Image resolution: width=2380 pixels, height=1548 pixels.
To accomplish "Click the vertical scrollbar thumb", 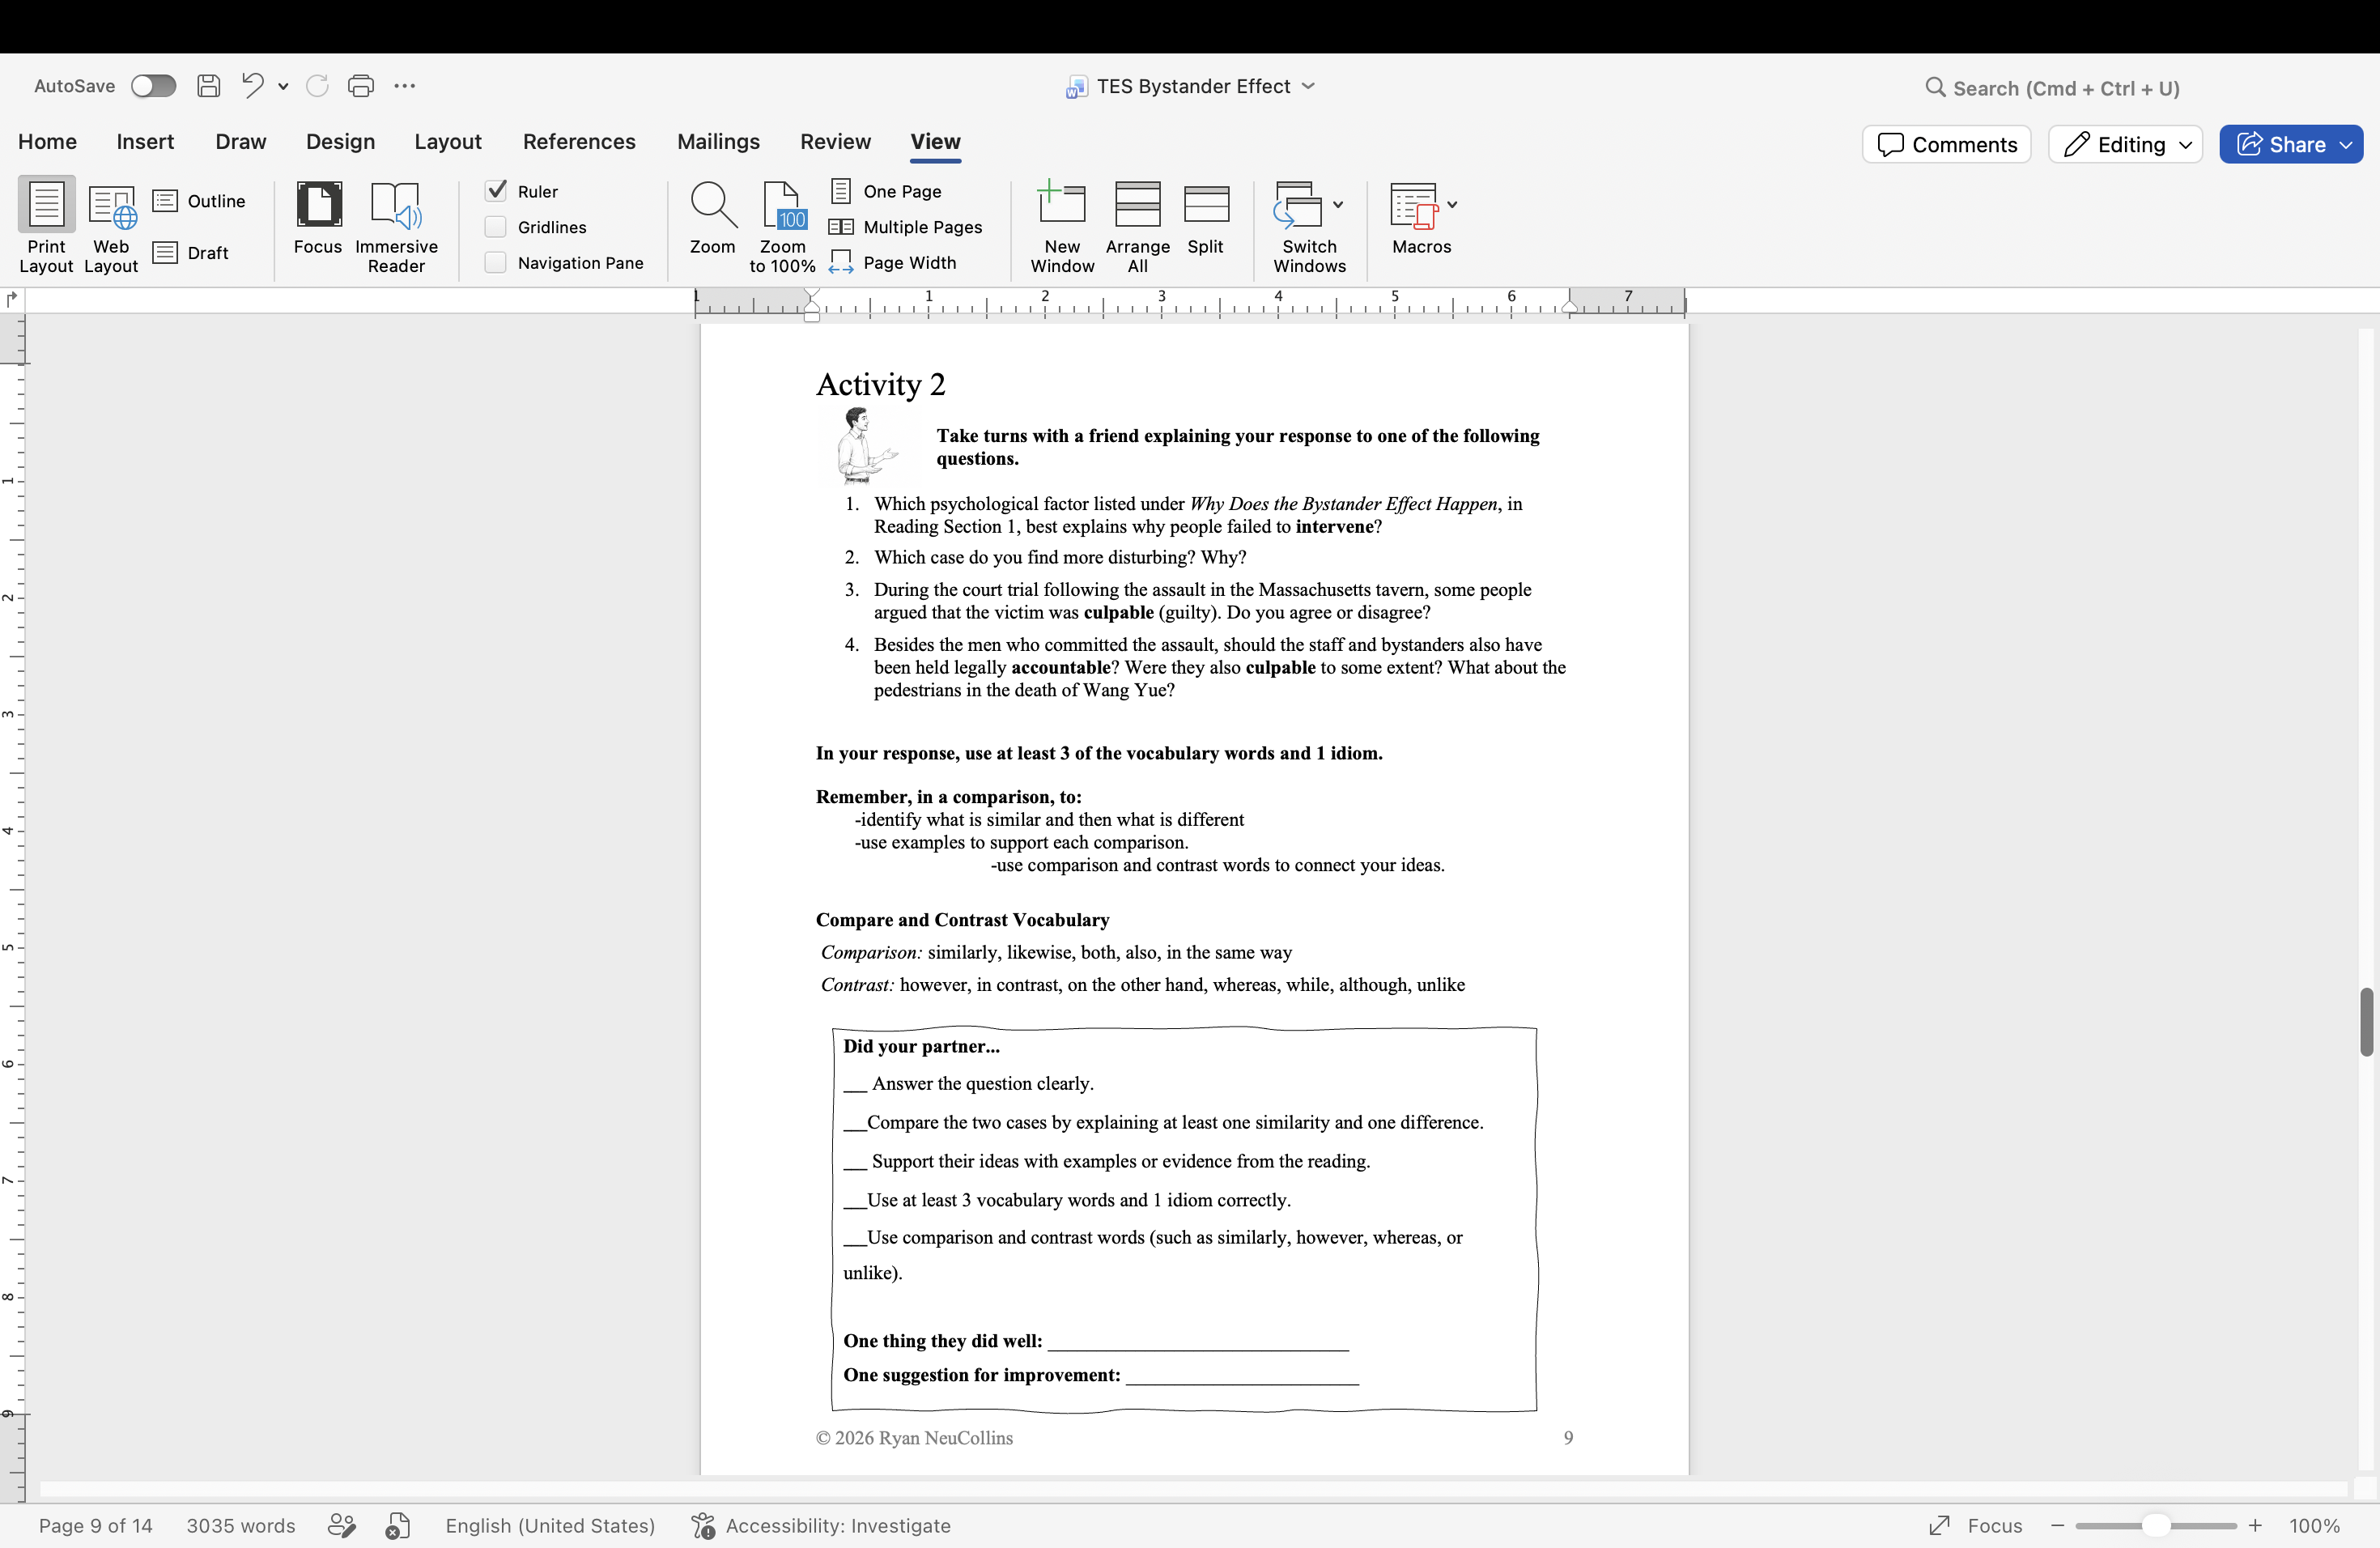I will 2366,1022.
